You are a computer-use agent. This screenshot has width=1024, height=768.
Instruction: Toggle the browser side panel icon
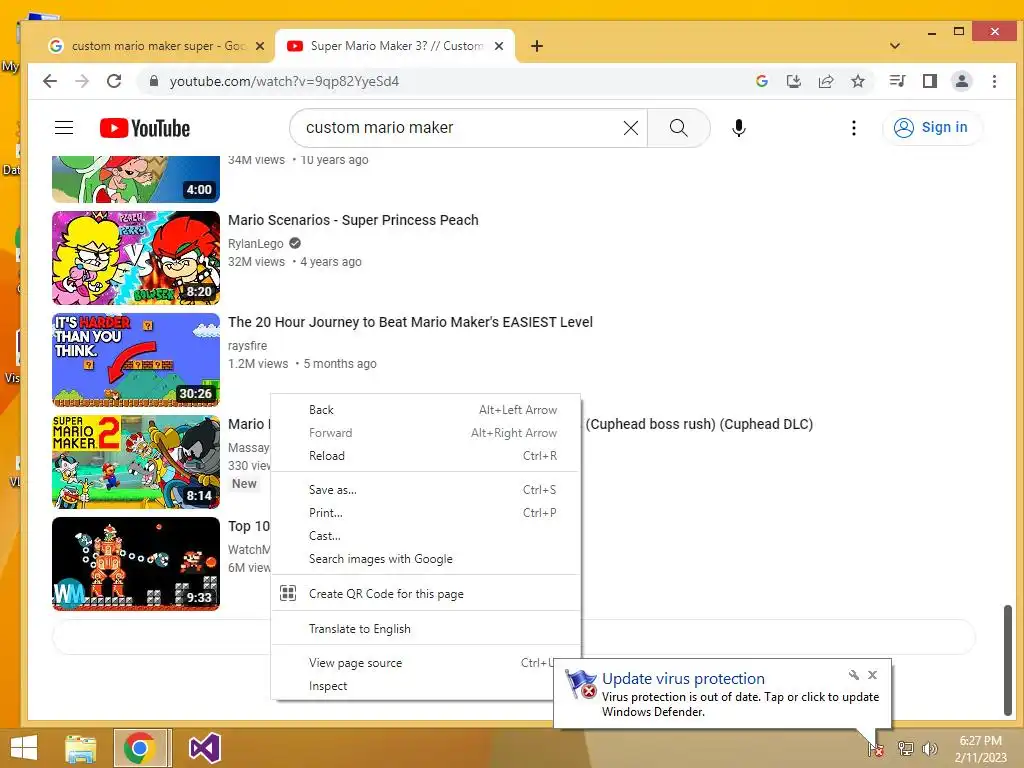coord(929,81)
